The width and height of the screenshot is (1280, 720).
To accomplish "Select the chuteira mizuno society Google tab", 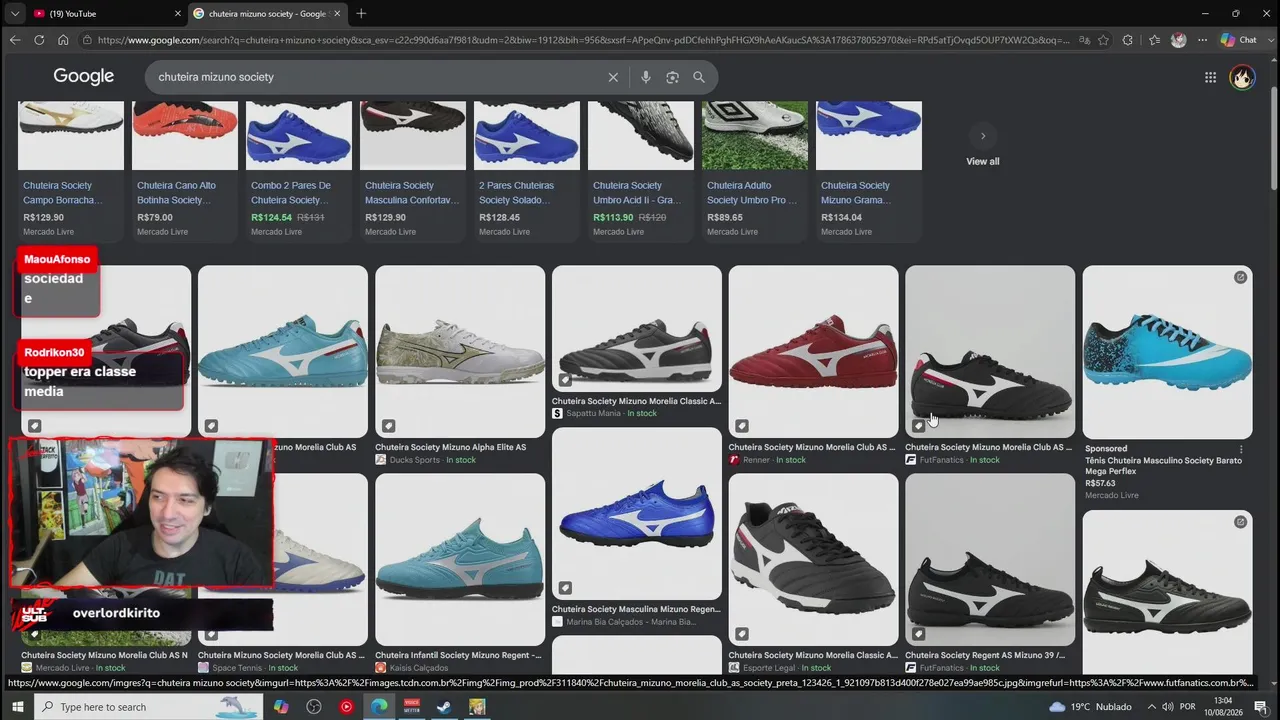I will pyautogui.click(x=267, y=14).
